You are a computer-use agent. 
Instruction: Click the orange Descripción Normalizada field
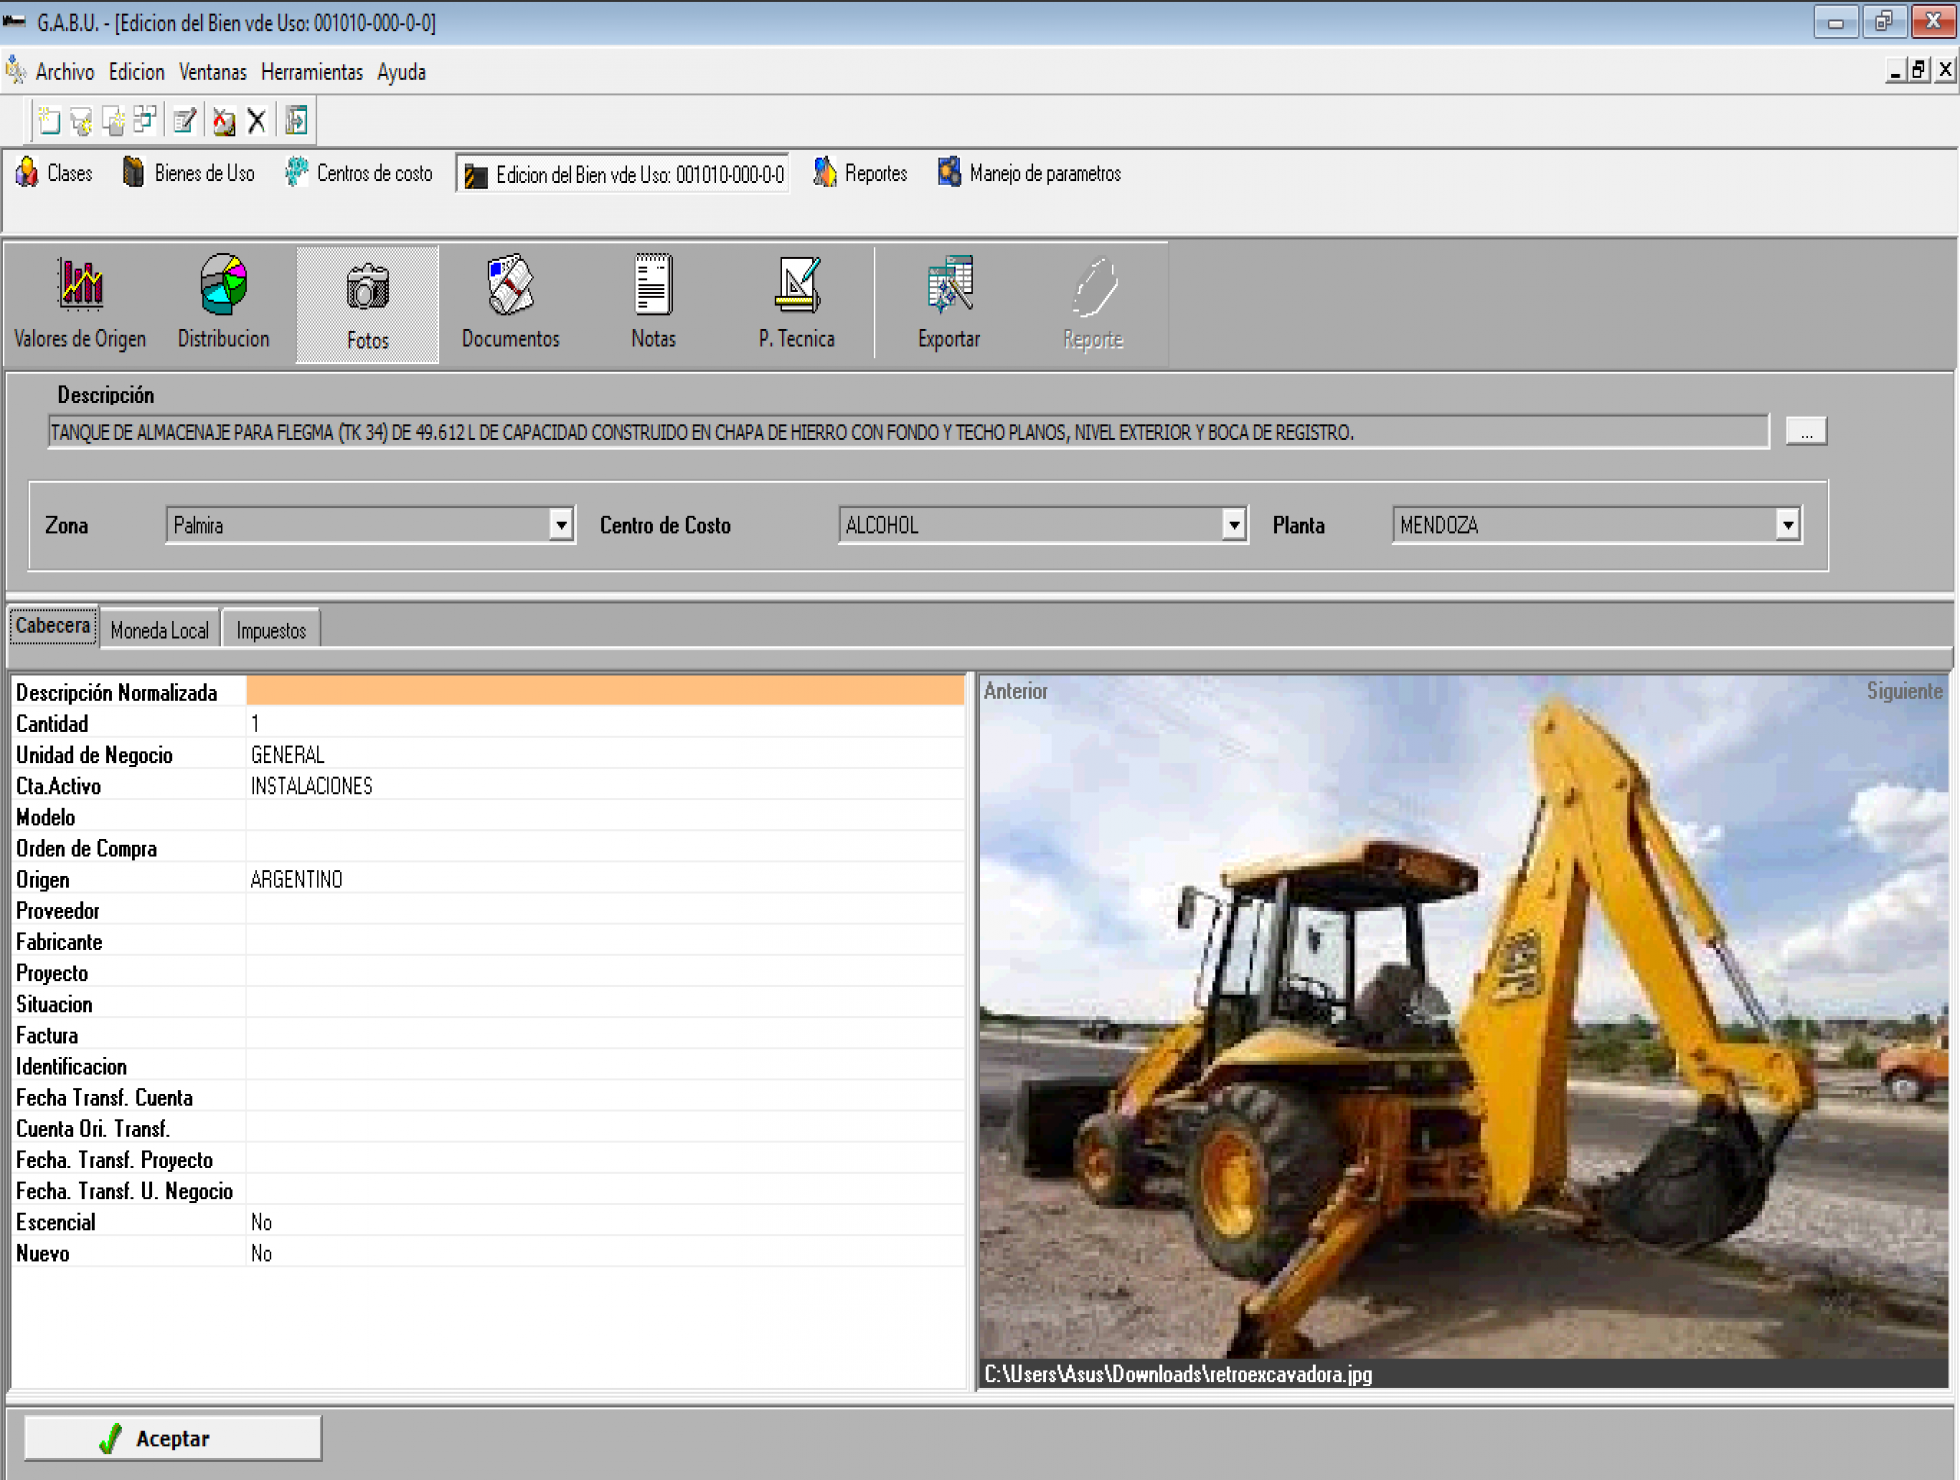point(605,691)
